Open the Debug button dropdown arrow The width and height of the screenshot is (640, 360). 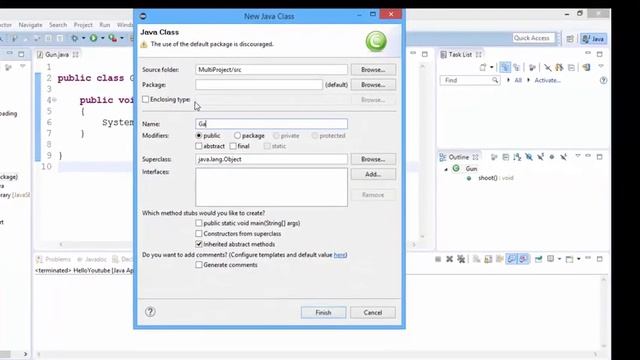pos(83,38)
